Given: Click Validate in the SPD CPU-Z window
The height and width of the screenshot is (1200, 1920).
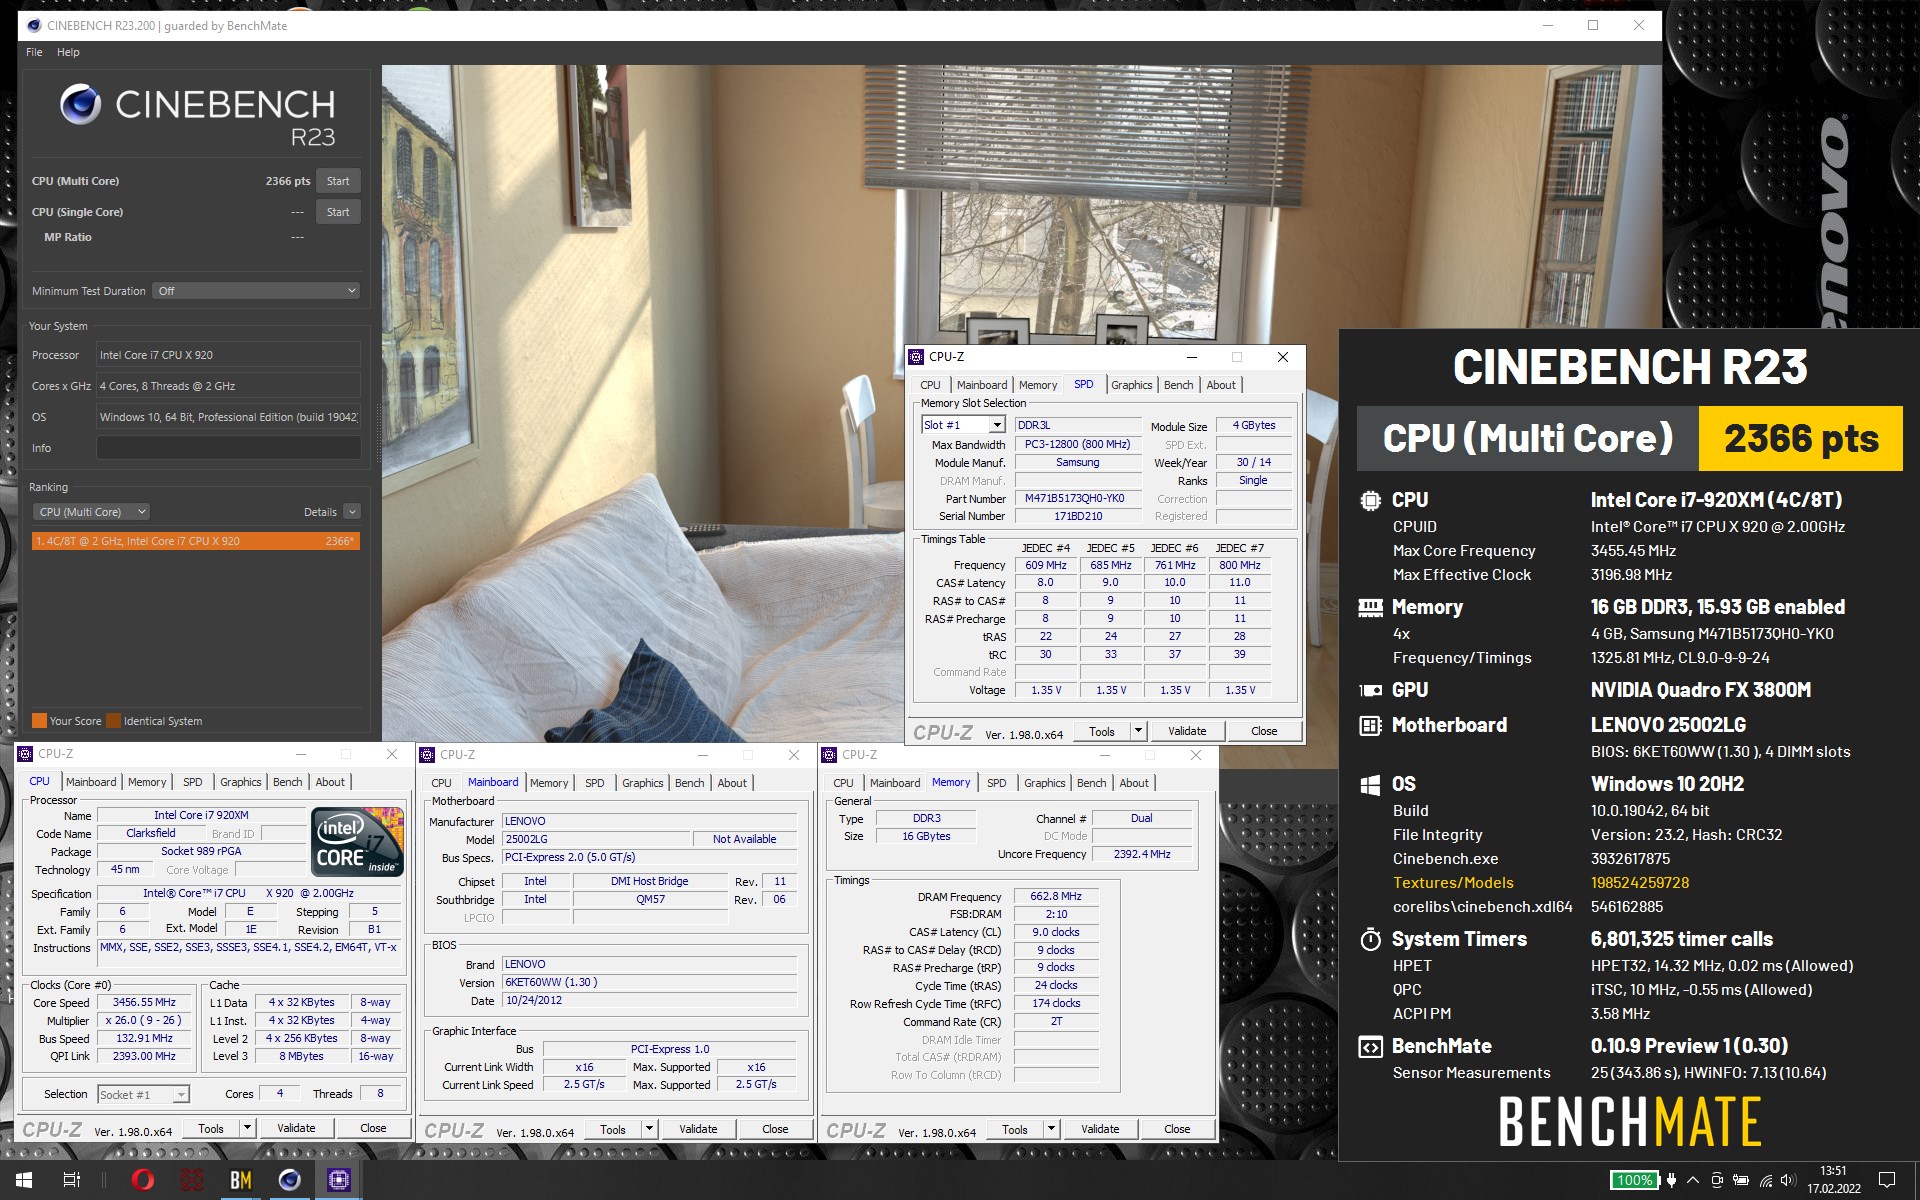Looking at the screenshot, I should coord(1187,731).
